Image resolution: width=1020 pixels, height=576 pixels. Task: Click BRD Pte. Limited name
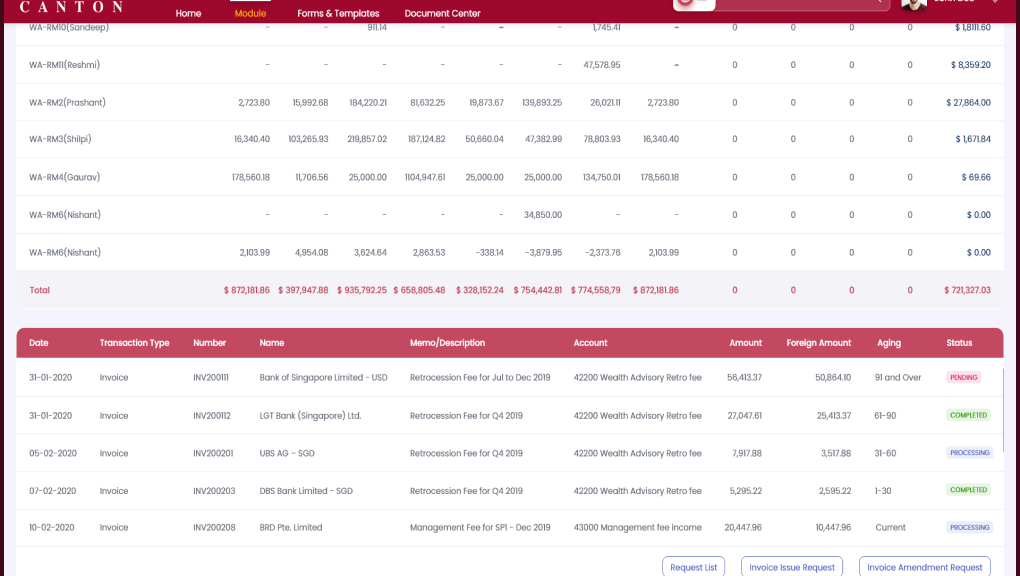291,527
